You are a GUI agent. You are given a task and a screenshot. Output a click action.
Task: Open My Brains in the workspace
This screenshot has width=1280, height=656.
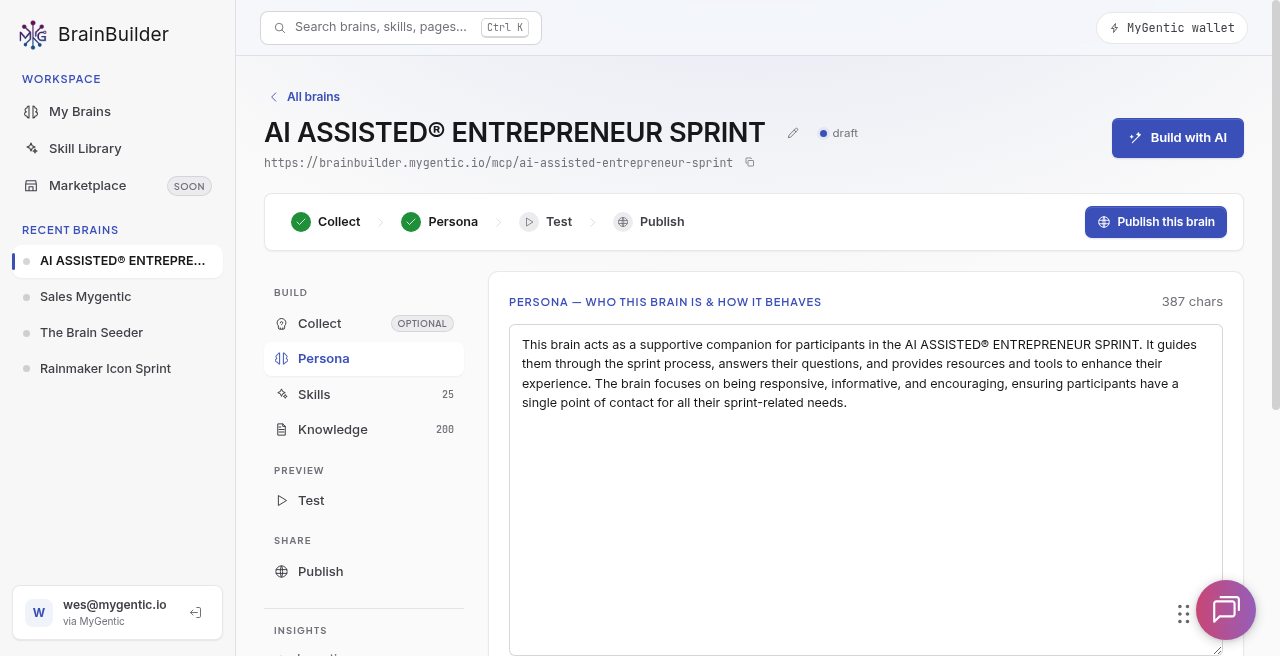(x=117, y=112)
